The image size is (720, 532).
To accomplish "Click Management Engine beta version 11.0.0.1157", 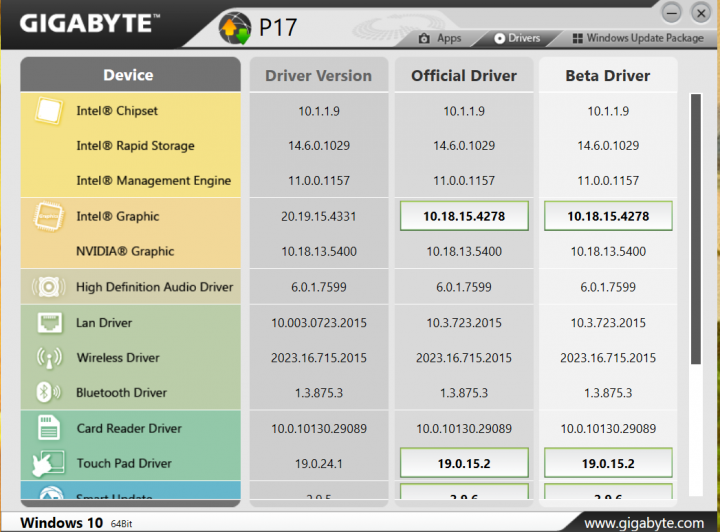I will (x=608, y=180).
